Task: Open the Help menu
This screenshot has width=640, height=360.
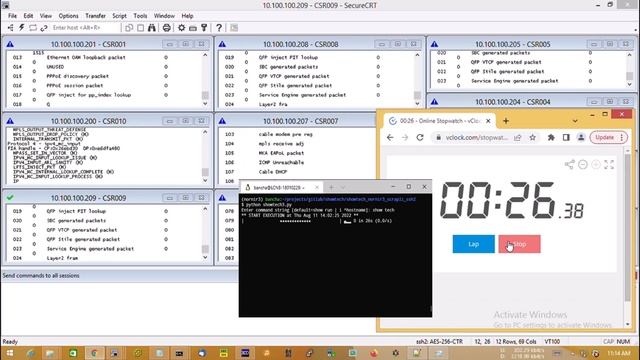Action: tap(187, 16)
